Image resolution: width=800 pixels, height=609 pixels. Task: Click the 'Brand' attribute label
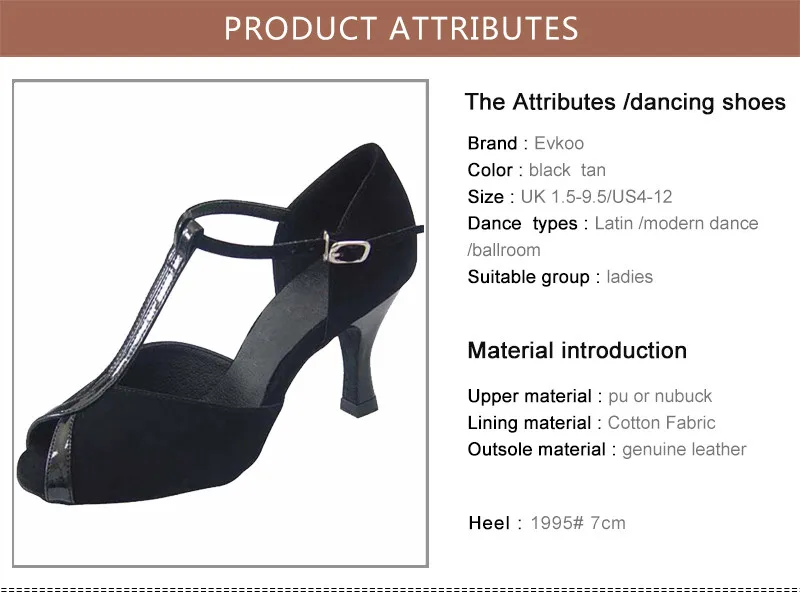(x=492, y=143)
